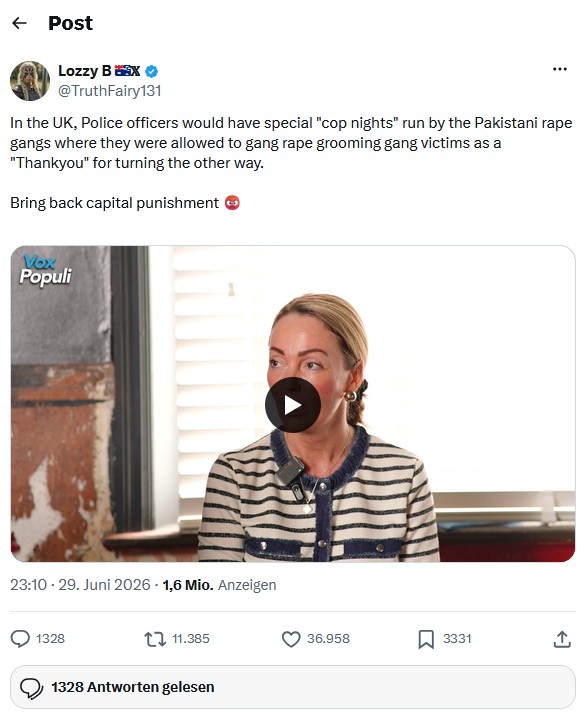This screenshot has height=721, width=587.
Task: Open the three-dot more options menu
Action: click(559, 69)
